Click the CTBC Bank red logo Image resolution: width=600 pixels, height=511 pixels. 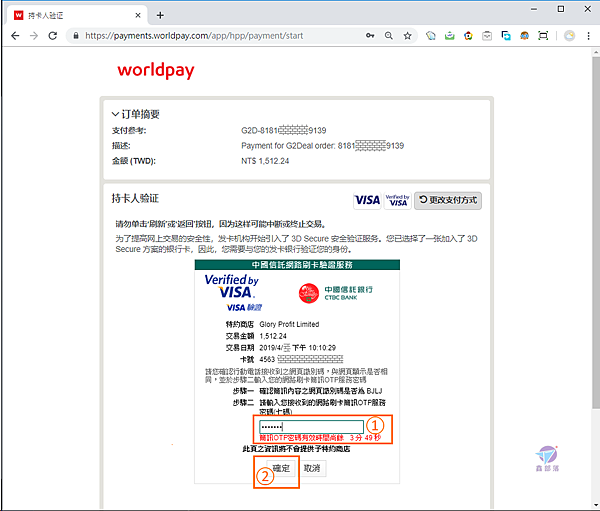pos(308,293)
